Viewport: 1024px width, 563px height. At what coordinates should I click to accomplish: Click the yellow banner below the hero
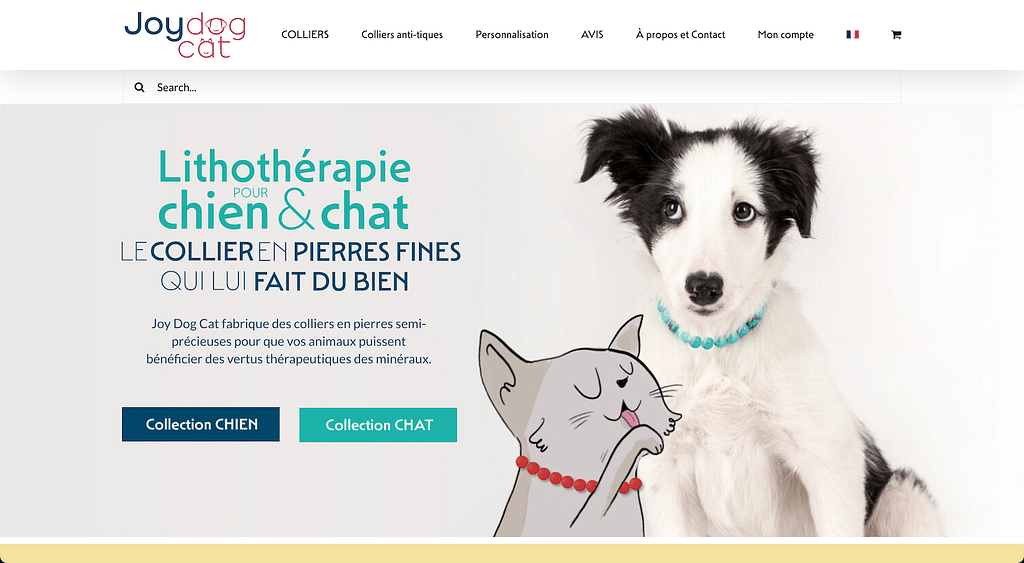512,553
